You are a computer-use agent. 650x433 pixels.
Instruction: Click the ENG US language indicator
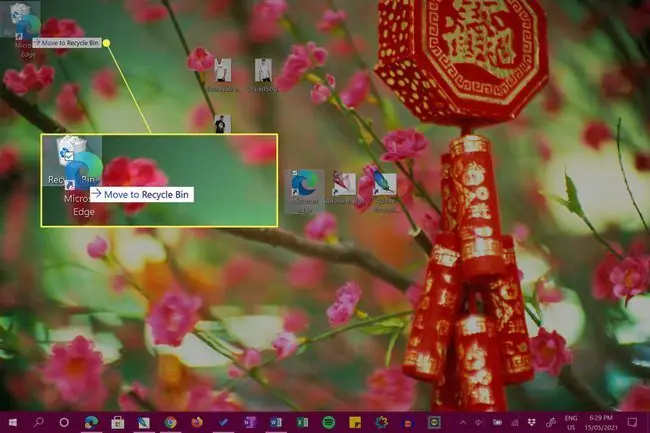pos(571,423)
